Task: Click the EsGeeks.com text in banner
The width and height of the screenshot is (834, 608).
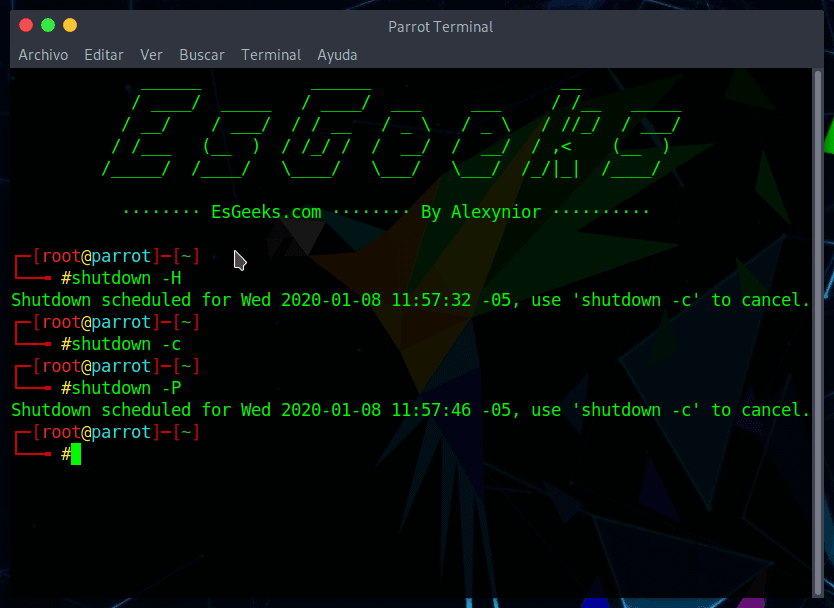Action: [266, 212]
